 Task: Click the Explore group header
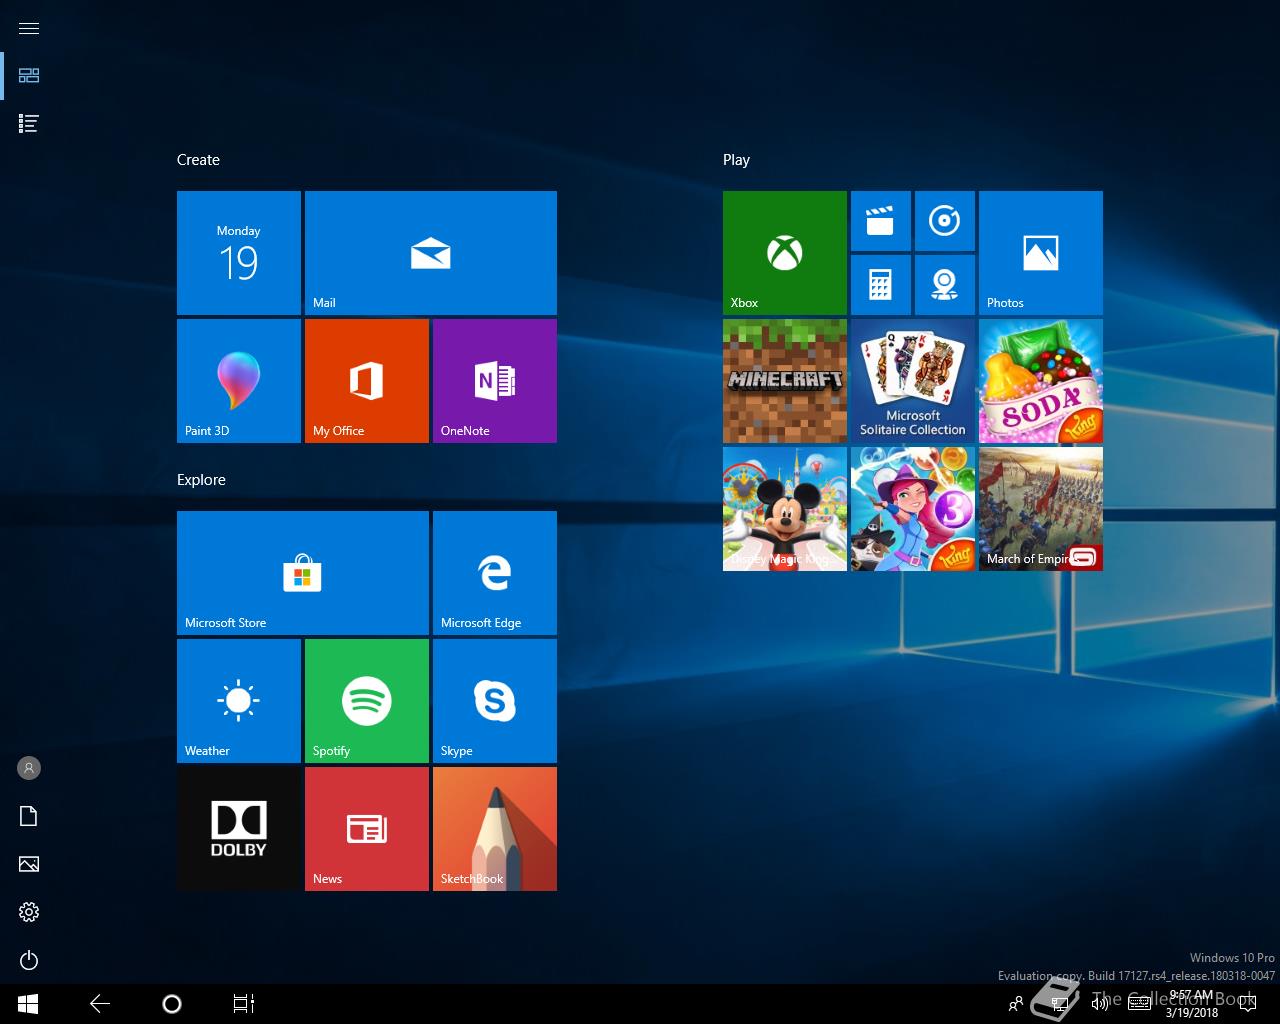201,480
